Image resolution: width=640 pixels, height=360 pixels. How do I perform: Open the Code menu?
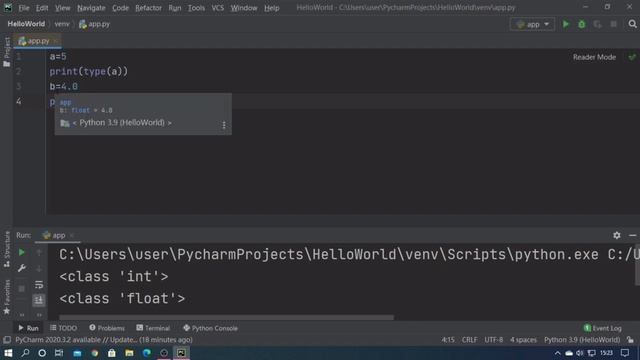tap(120, 8)
